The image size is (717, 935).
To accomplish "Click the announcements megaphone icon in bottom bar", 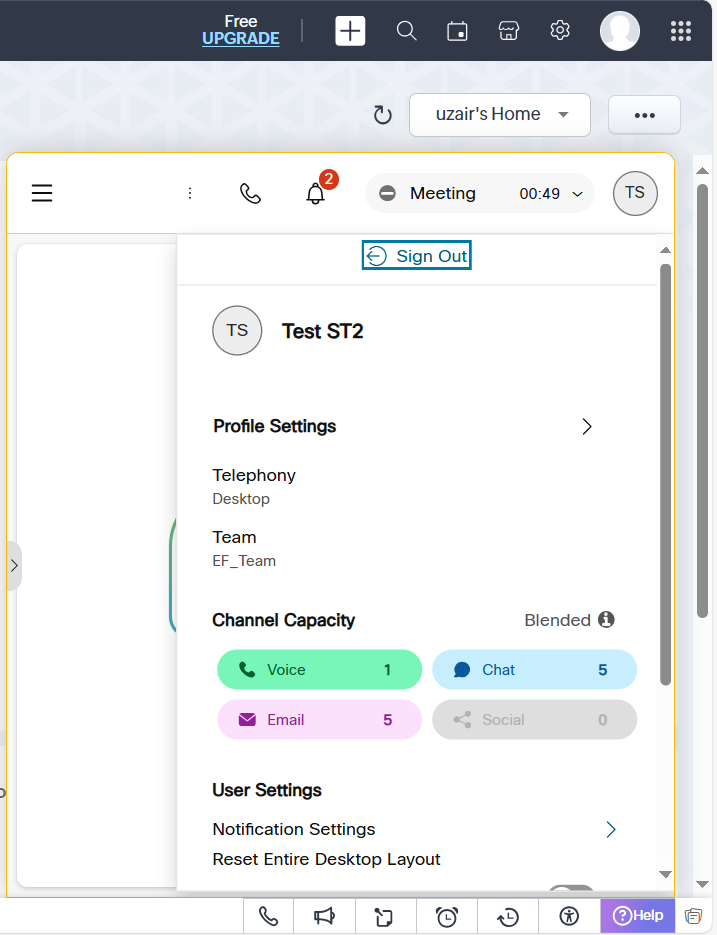I will (324, 916).
